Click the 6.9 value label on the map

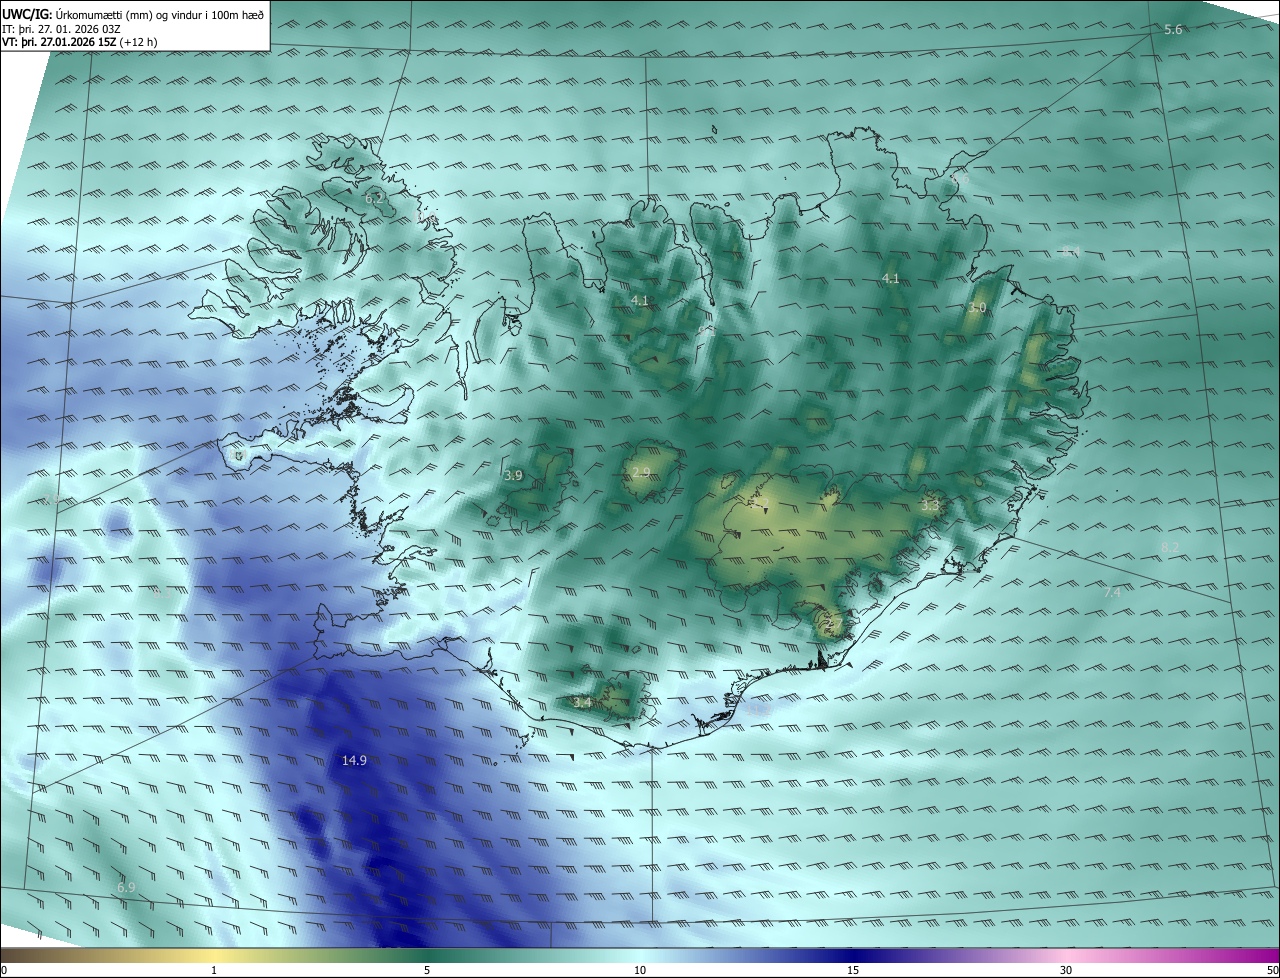[x=126, y=887]
